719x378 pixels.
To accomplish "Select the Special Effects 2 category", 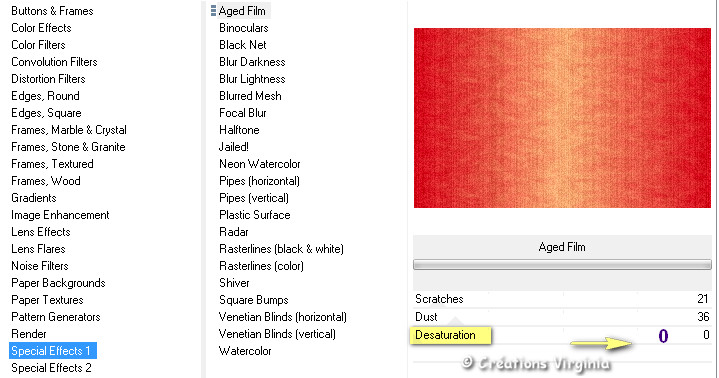I will tap(51, 368).
